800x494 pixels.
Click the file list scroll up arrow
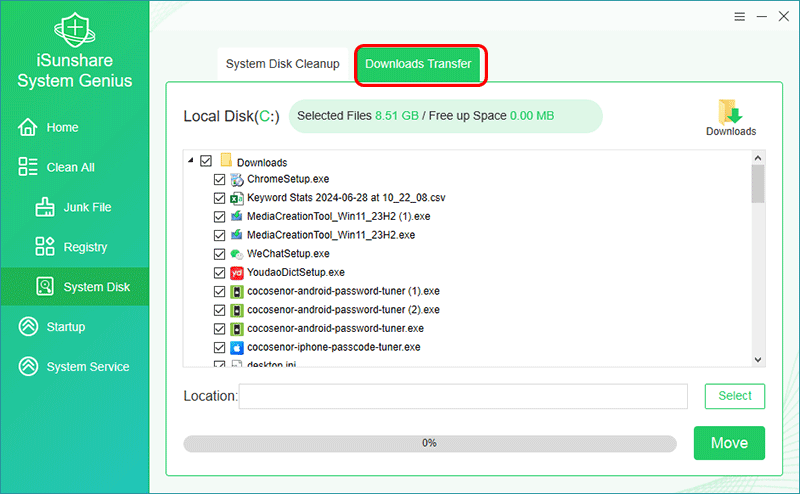pyautogui.click(x=758, y=158)
